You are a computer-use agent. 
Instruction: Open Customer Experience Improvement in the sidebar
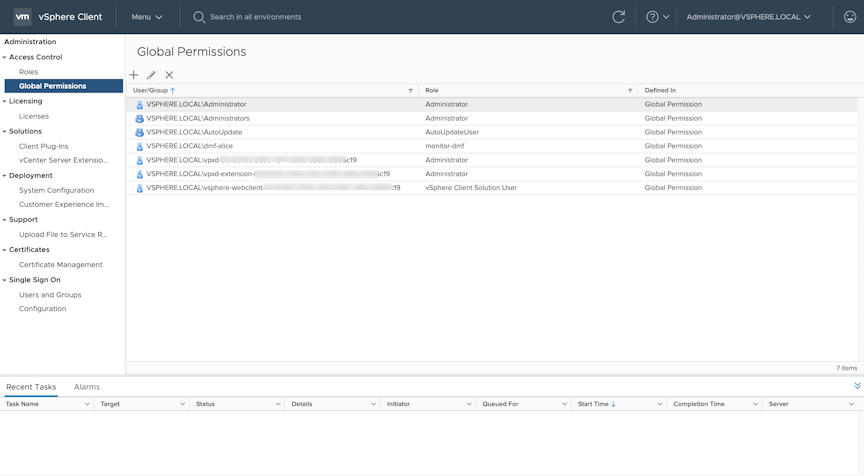(x=63, y=204)
